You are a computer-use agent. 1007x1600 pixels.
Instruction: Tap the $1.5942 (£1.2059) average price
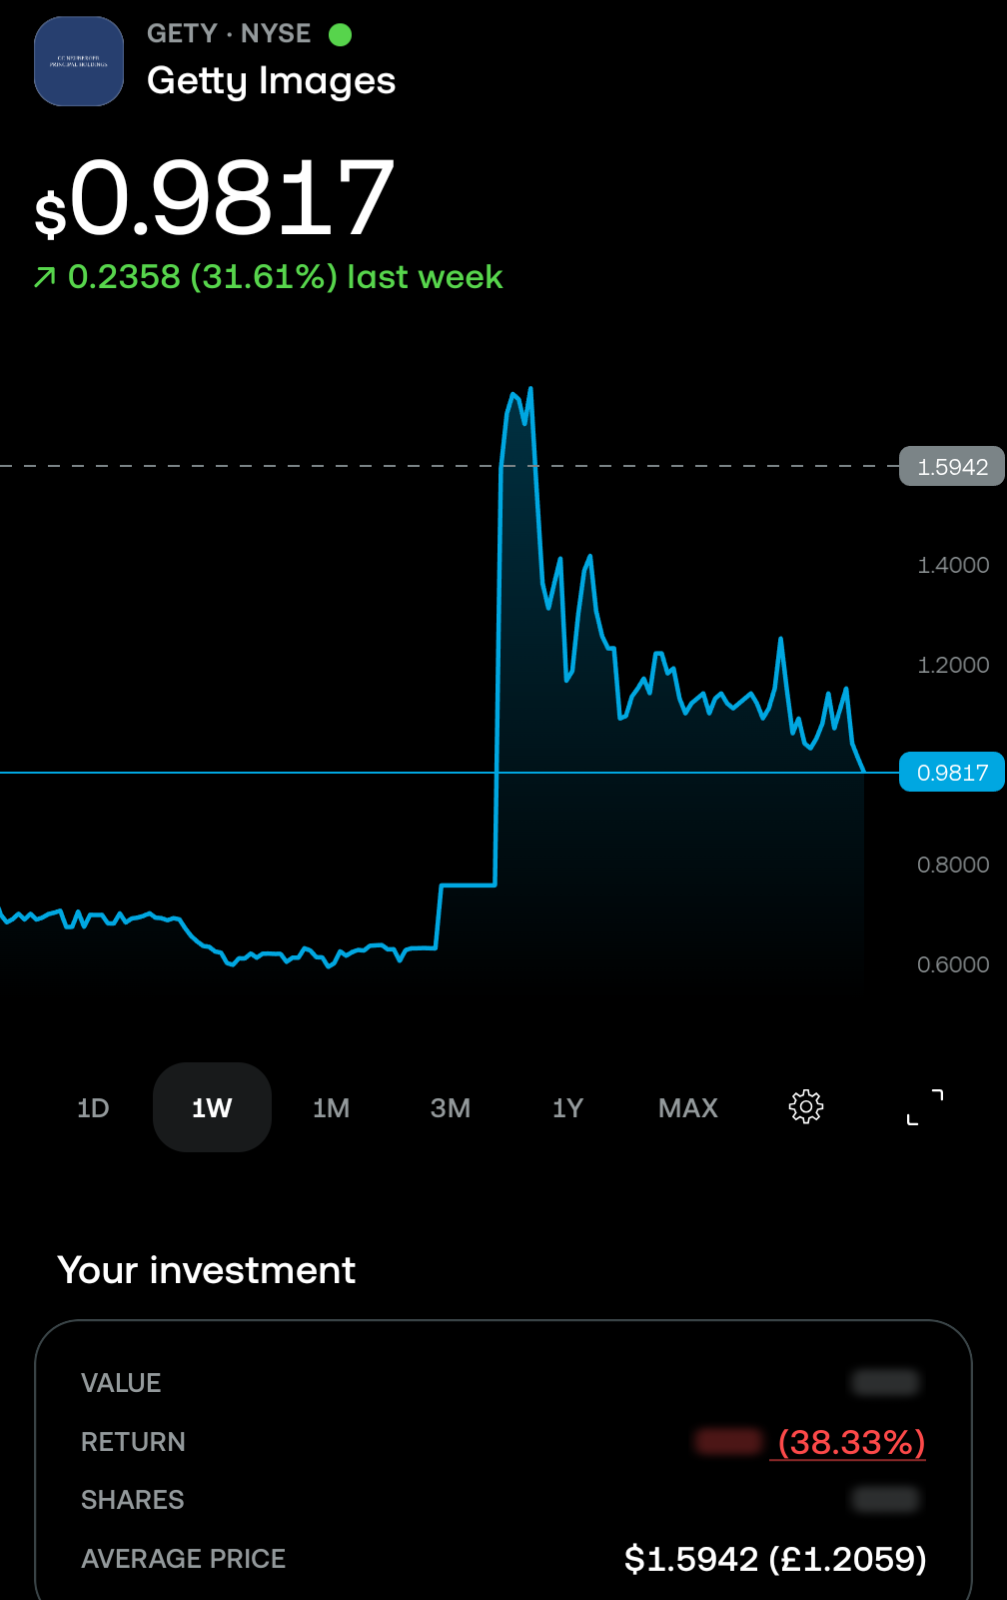click(775, 1558)
